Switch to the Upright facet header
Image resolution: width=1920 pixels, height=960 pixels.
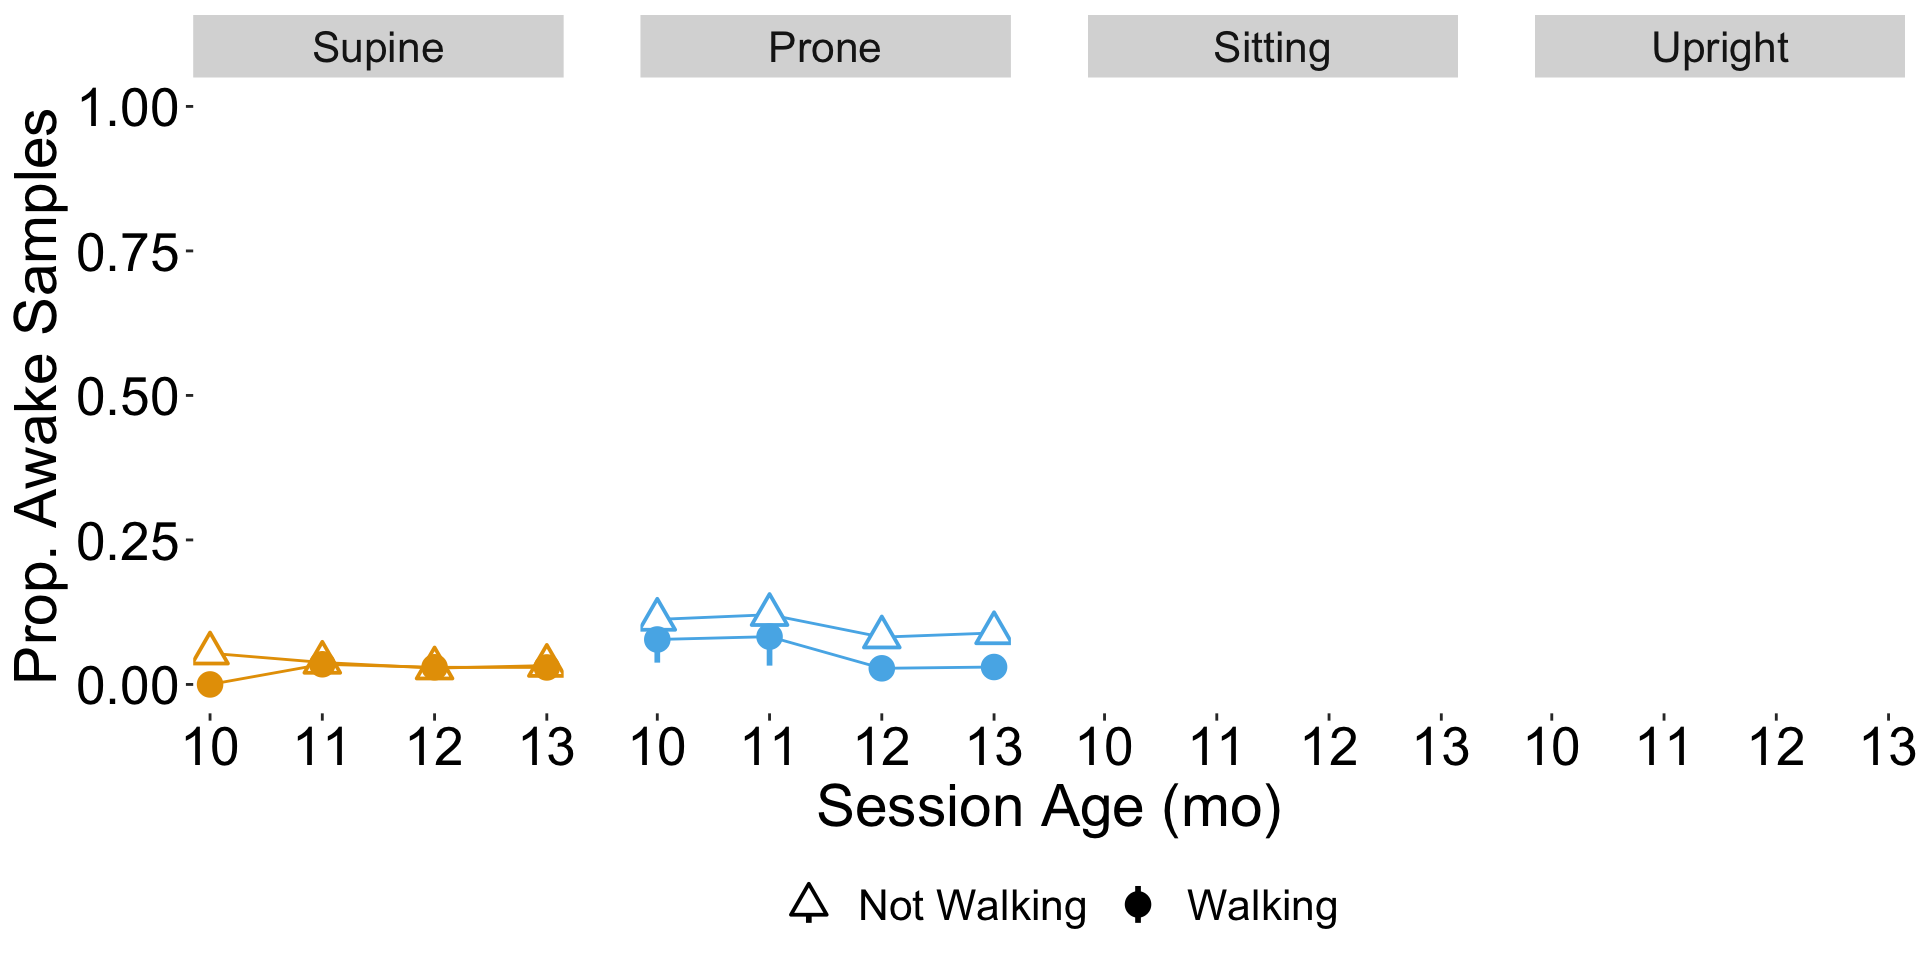click(x=1719, y=47)
